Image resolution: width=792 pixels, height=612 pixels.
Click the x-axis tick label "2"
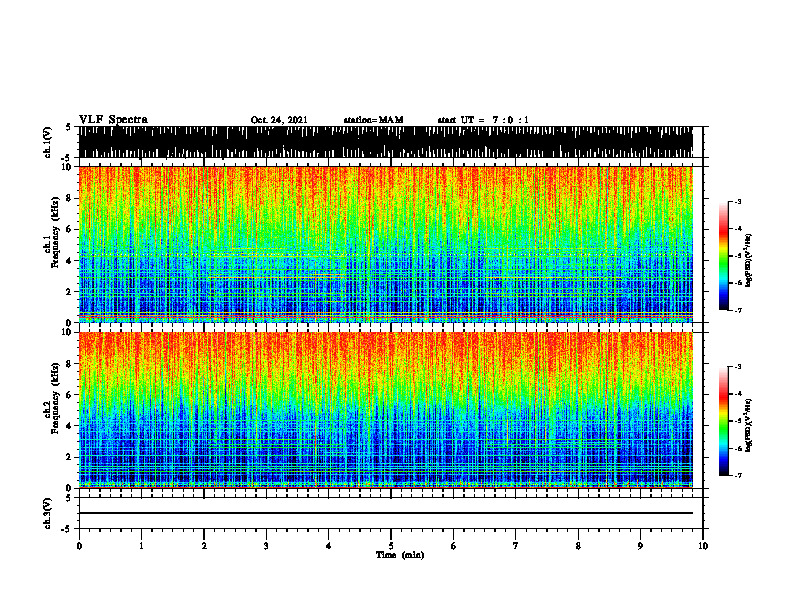204,546
